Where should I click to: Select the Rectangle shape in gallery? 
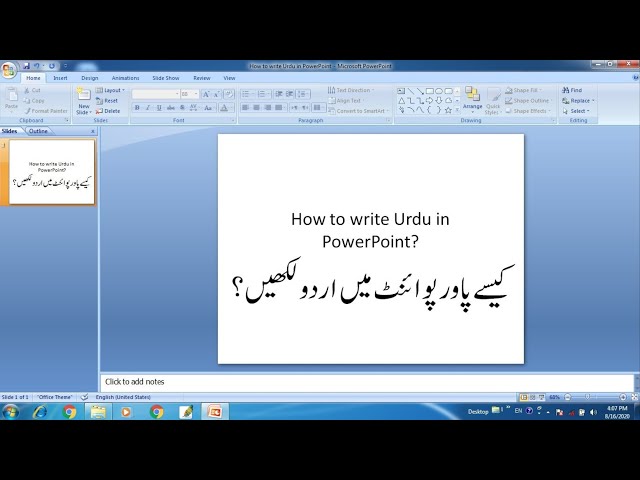click(430, 91)
